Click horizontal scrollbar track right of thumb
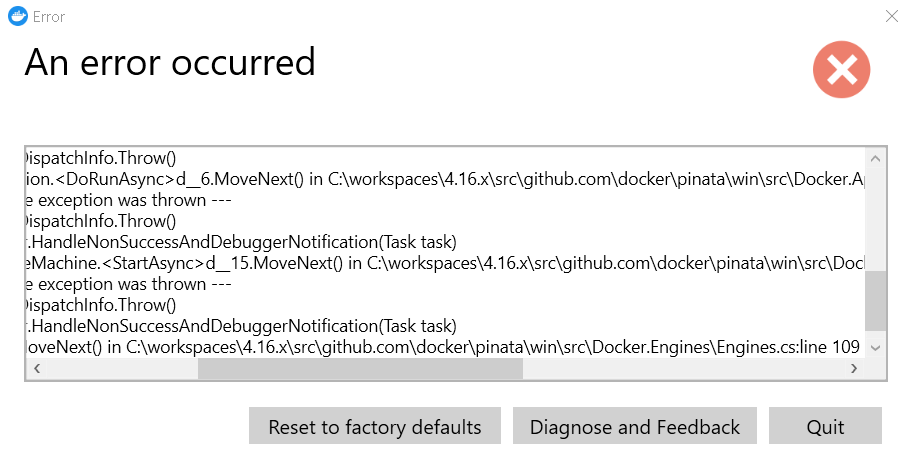Image resolution: width=911 pixels, height=469 pixels. [680, 368]
